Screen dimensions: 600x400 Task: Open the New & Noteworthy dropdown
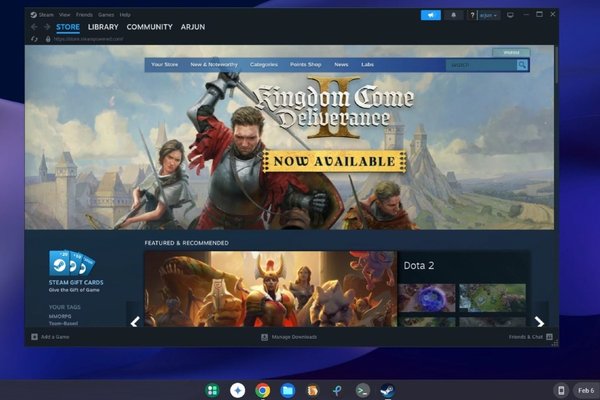click(214, 65)
